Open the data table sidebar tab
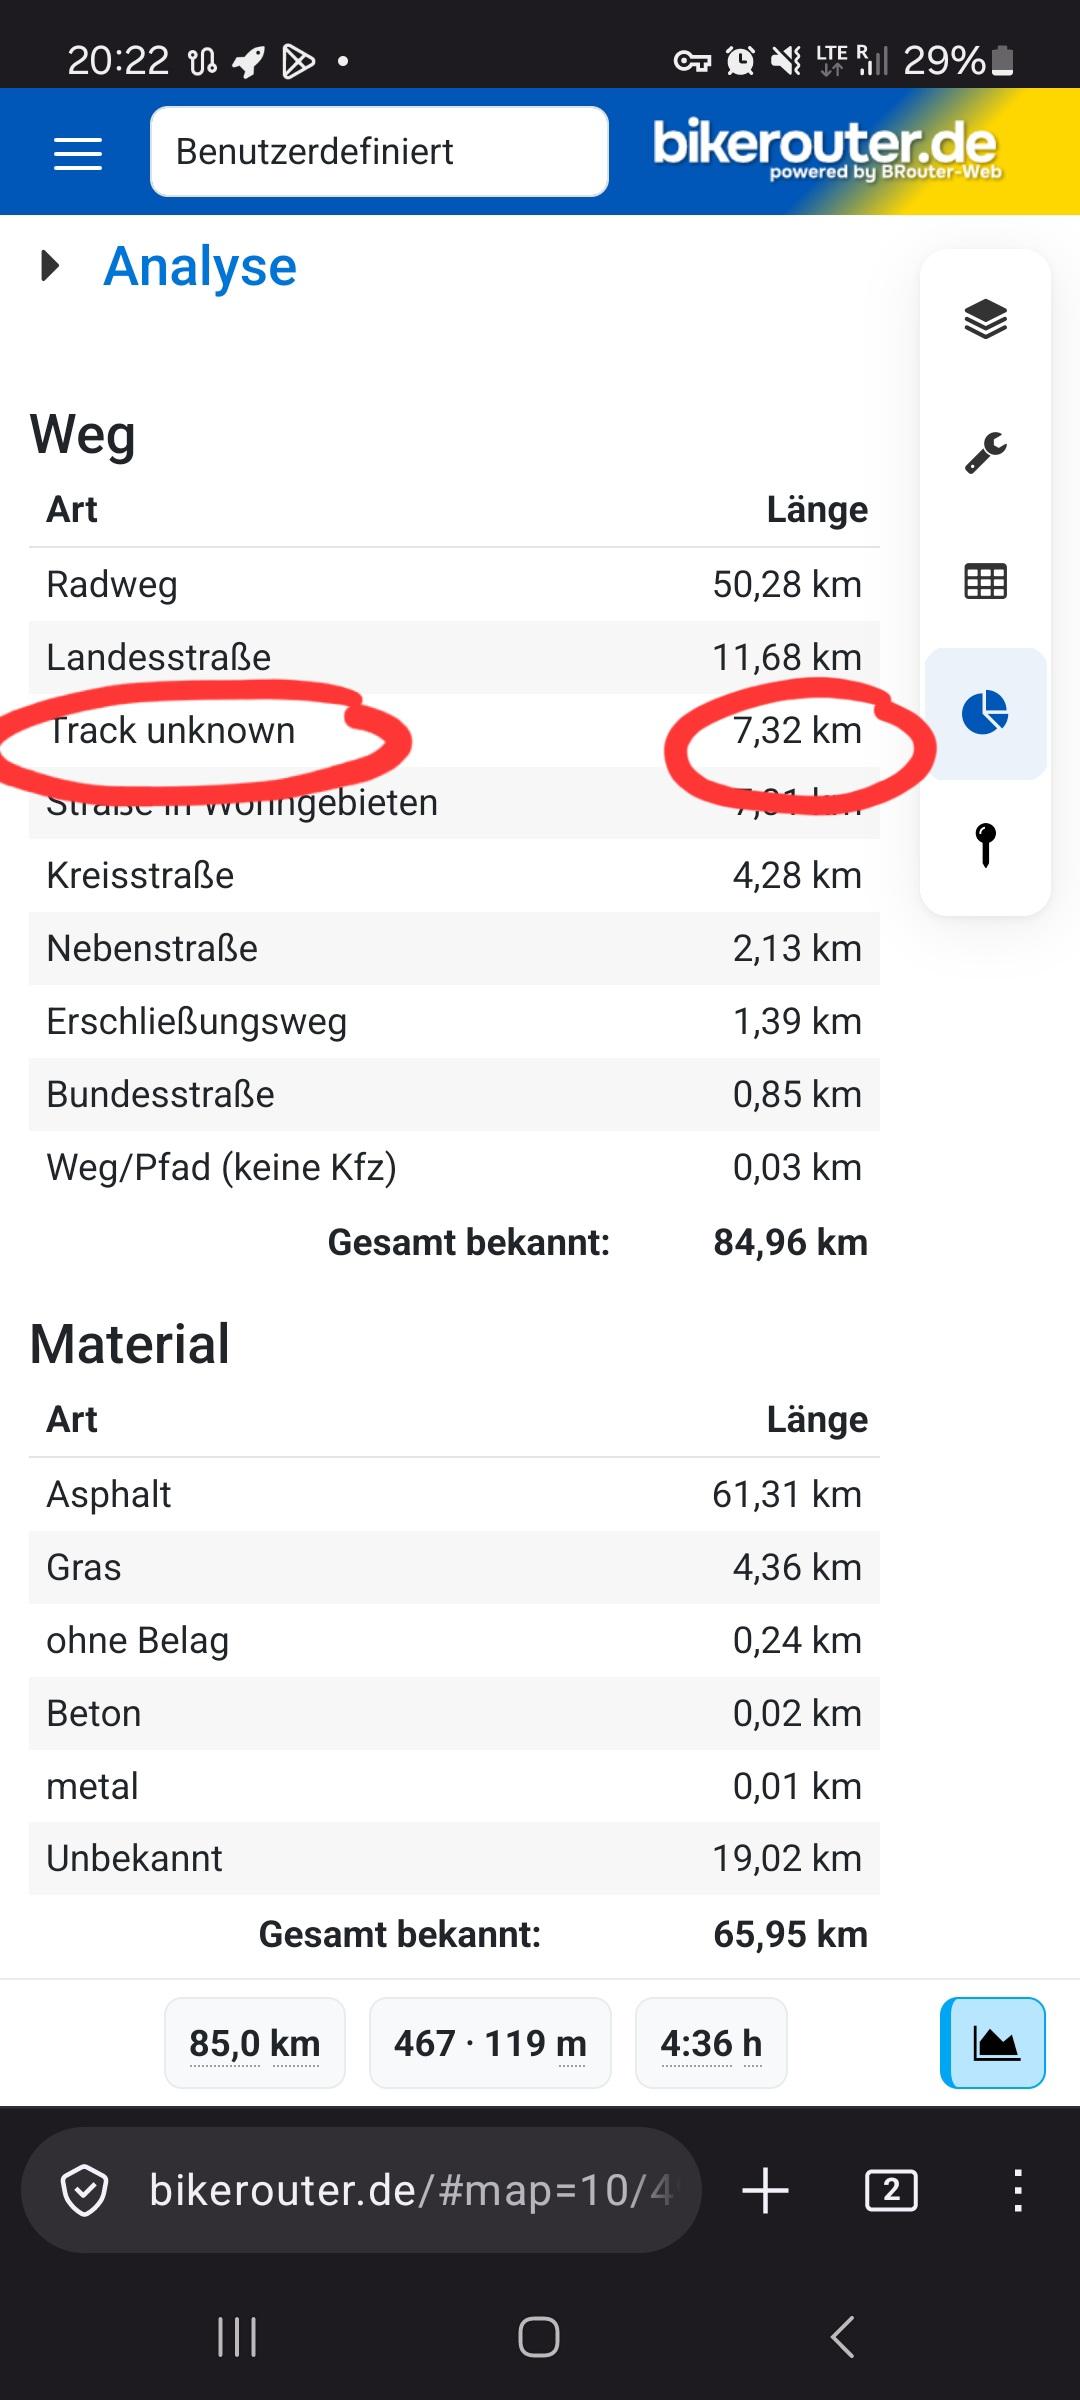The image size is (1080, 2400). click(x=985, y=582)
